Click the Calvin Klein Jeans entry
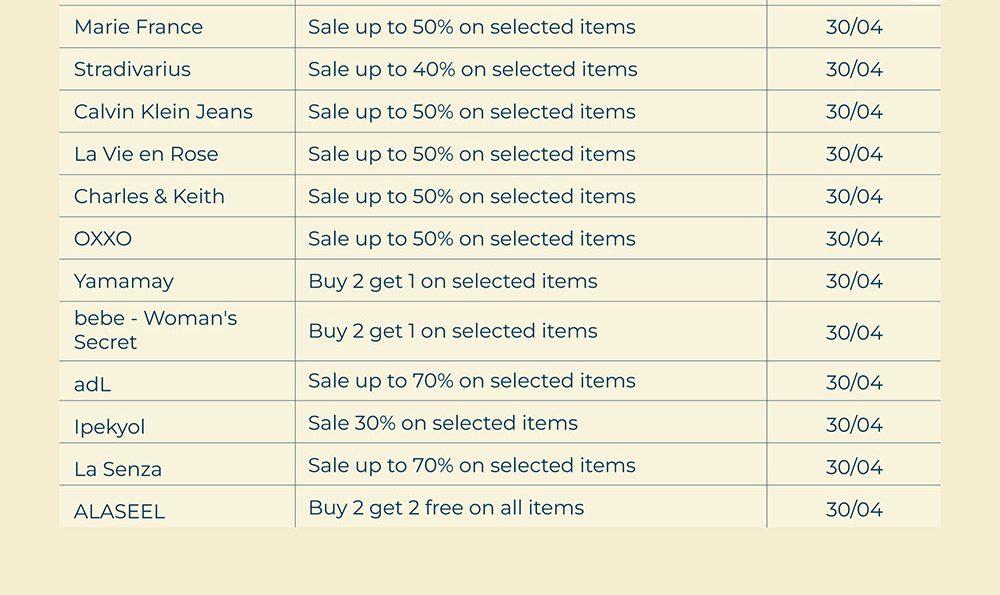 163,112
